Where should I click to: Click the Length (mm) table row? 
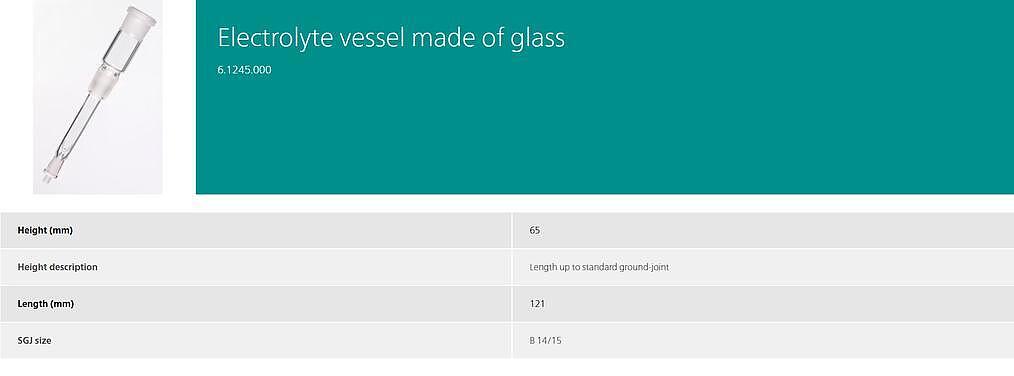tap(507, 304)
